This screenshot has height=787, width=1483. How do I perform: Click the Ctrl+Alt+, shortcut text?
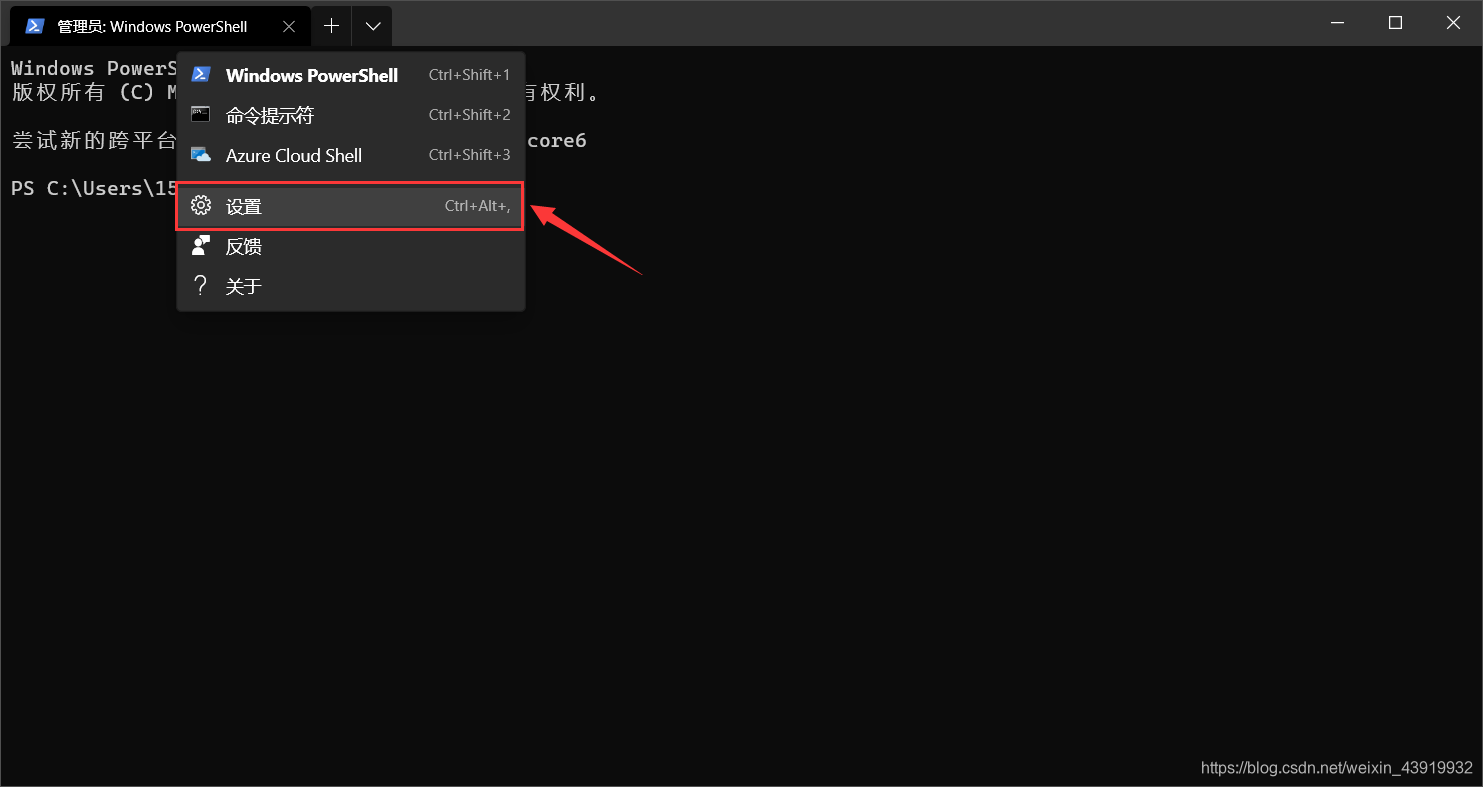pos(477,206)
